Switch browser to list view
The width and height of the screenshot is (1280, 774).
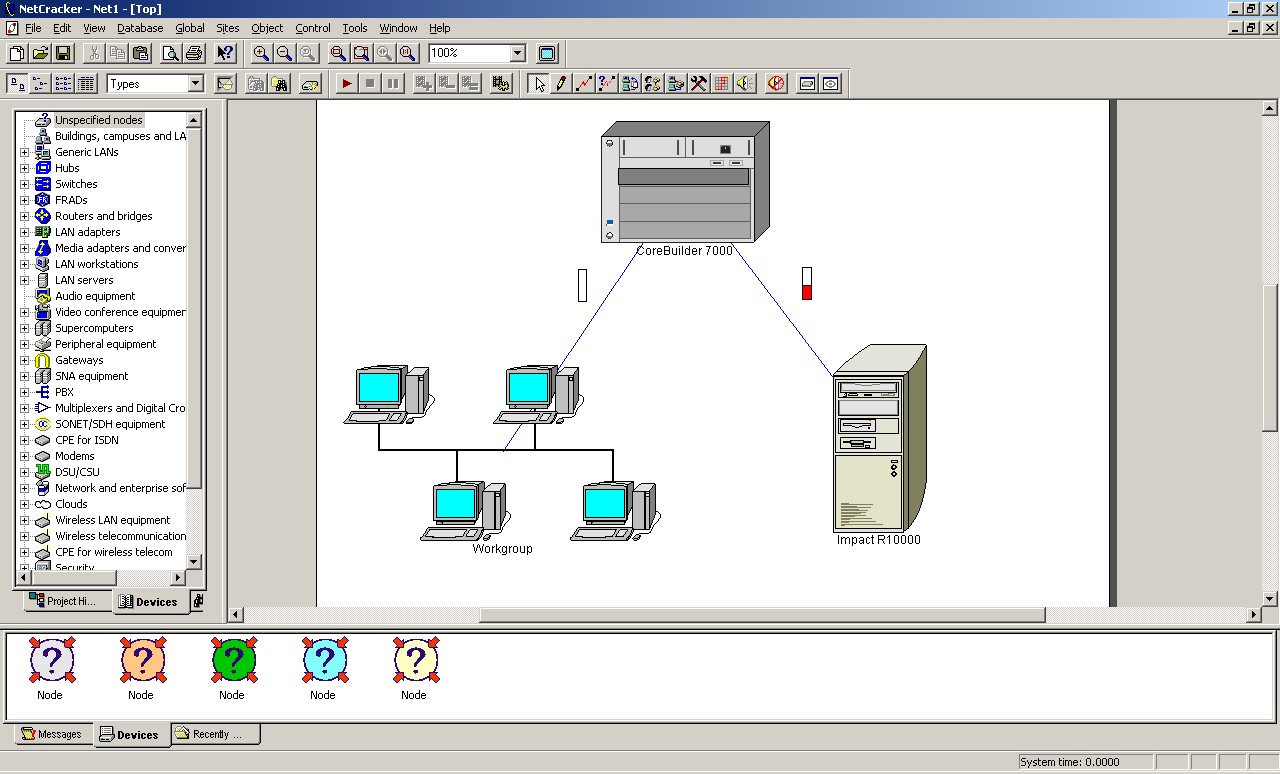click(x=63, y=84)
